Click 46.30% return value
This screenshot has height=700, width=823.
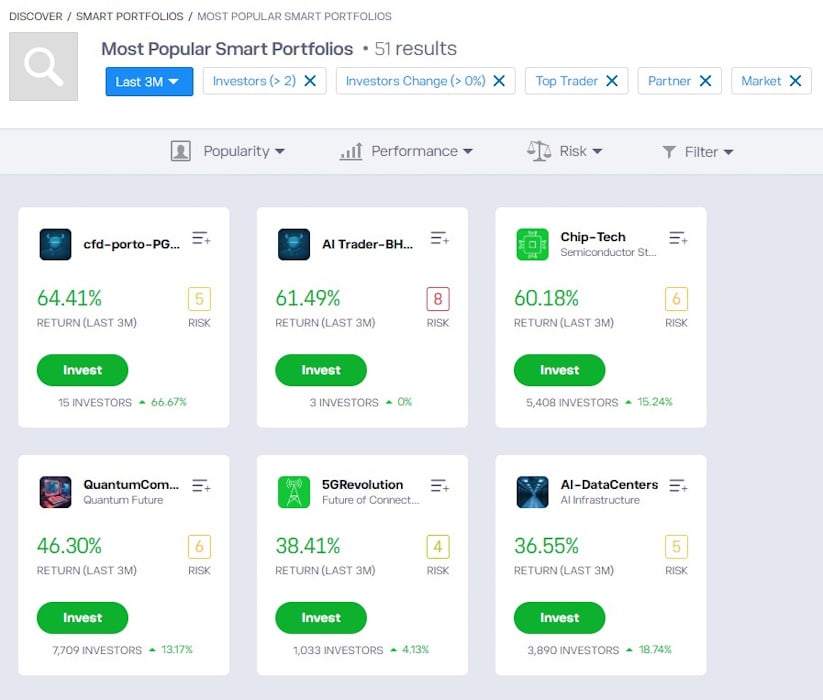pyautogui.click(x=69, y=546)
